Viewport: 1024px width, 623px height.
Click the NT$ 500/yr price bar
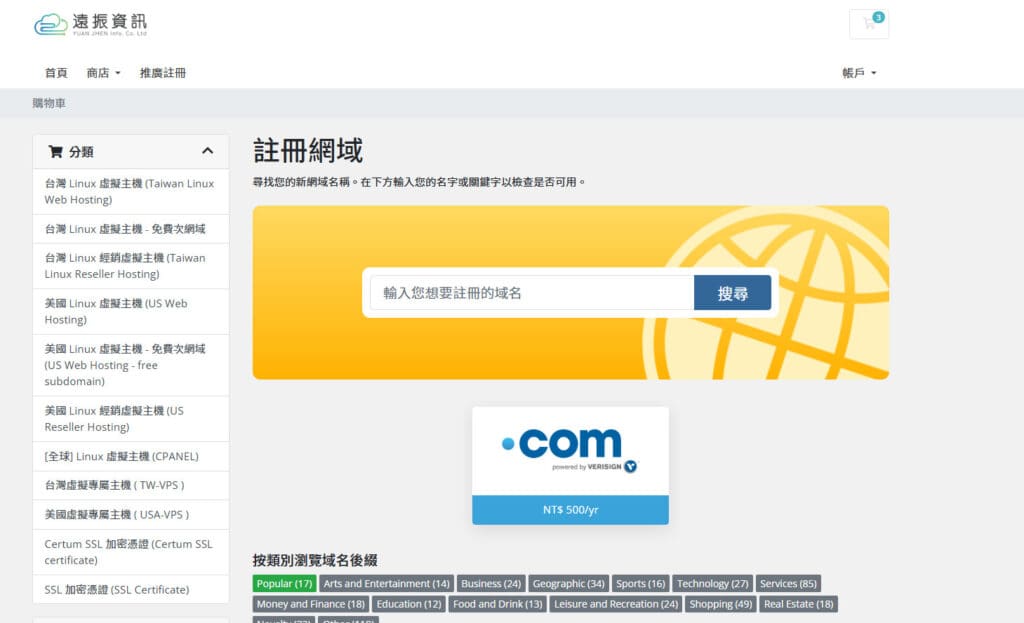pyautogui.click(x=570, y=510)
